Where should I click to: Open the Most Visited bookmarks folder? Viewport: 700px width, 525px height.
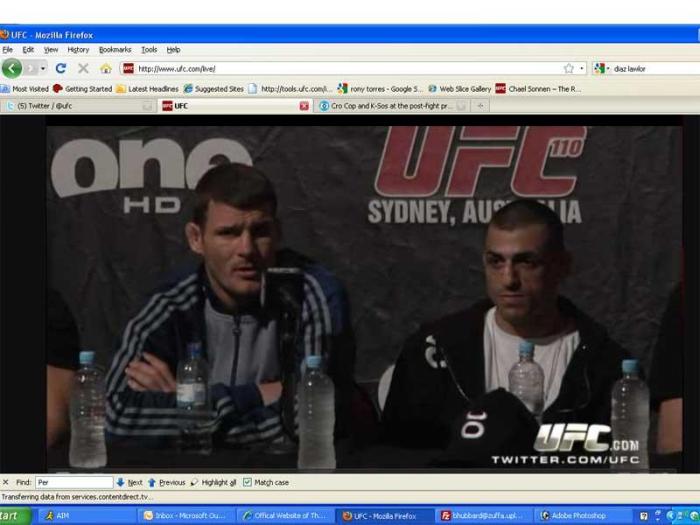25,89
